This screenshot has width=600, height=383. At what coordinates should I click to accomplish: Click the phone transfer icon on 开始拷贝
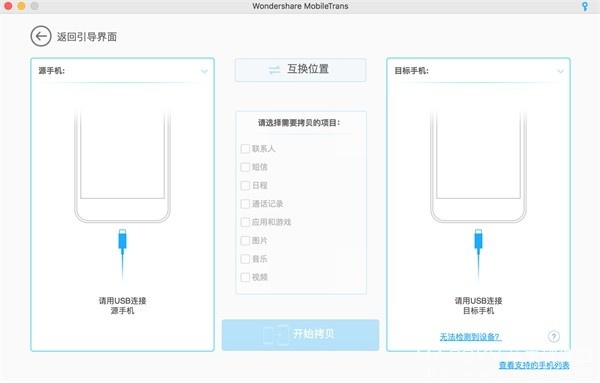pos(276,334)
